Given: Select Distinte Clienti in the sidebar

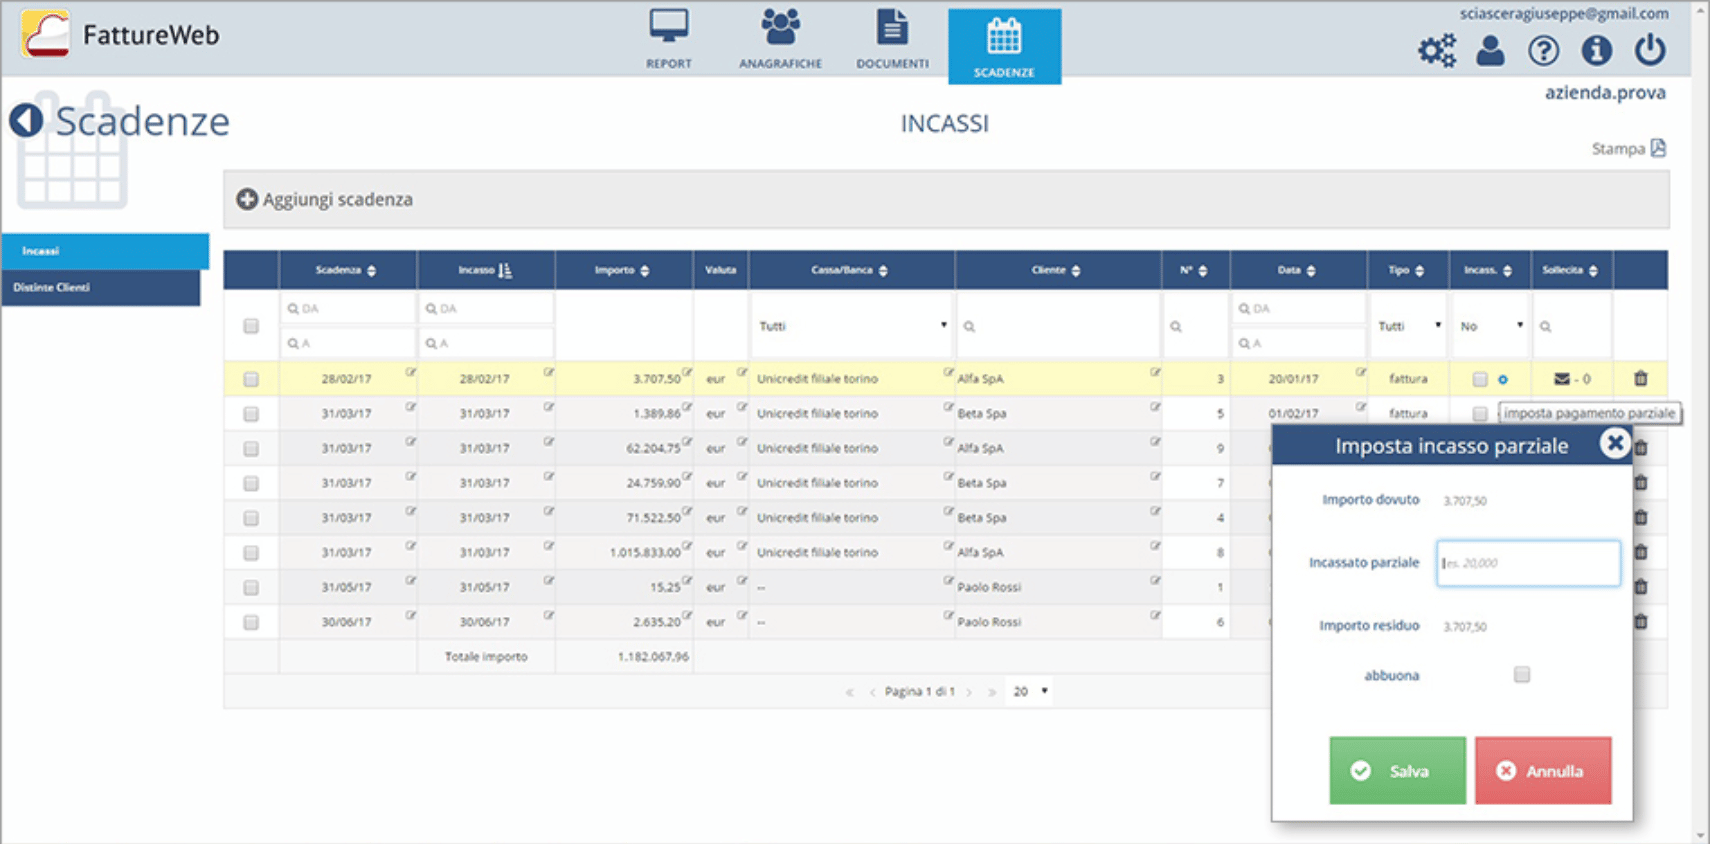Looking at the screenshot, I should 101,288.
